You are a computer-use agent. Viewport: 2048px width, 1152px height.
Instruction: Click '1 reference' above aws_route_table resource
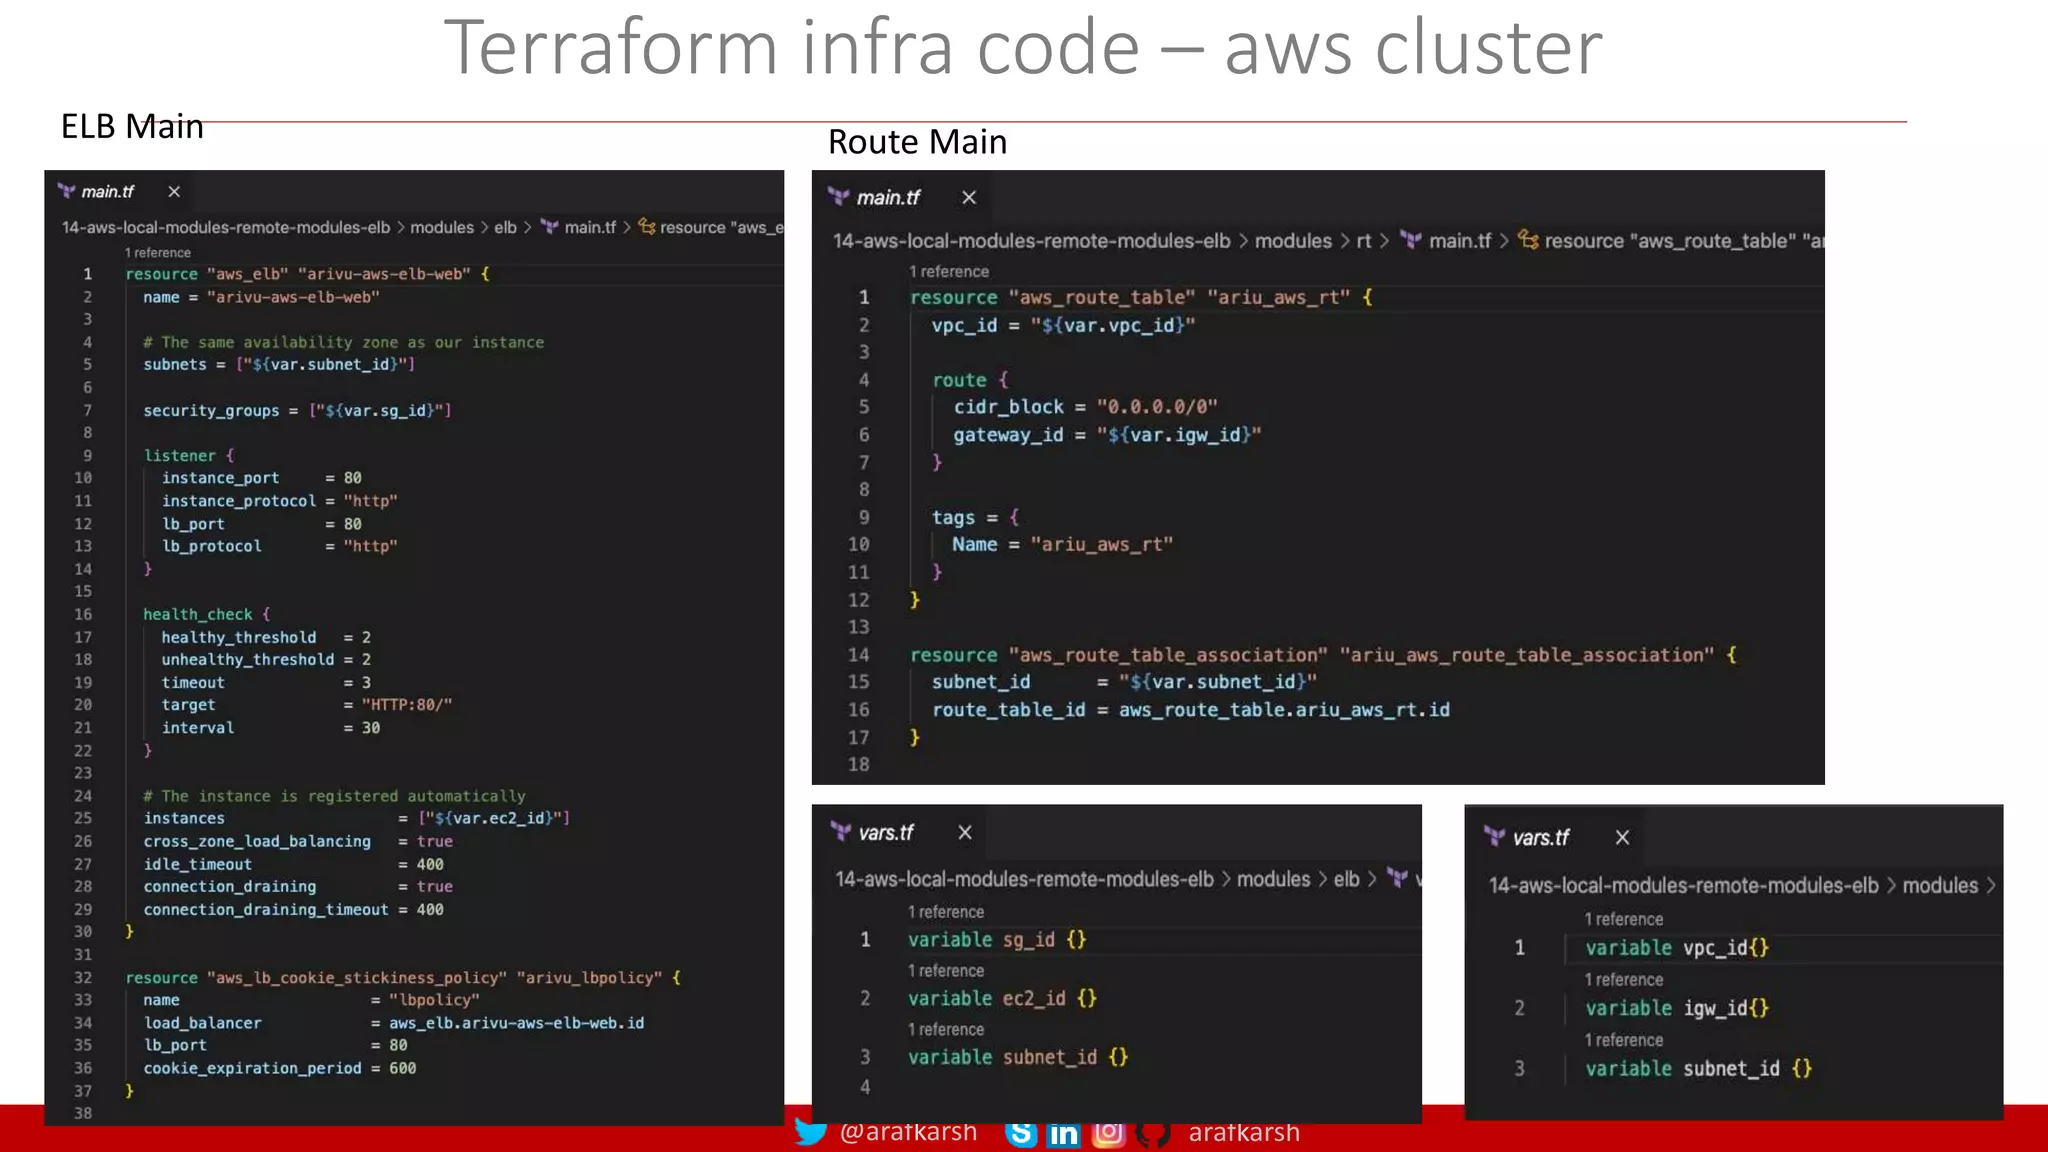pos(948,271)
